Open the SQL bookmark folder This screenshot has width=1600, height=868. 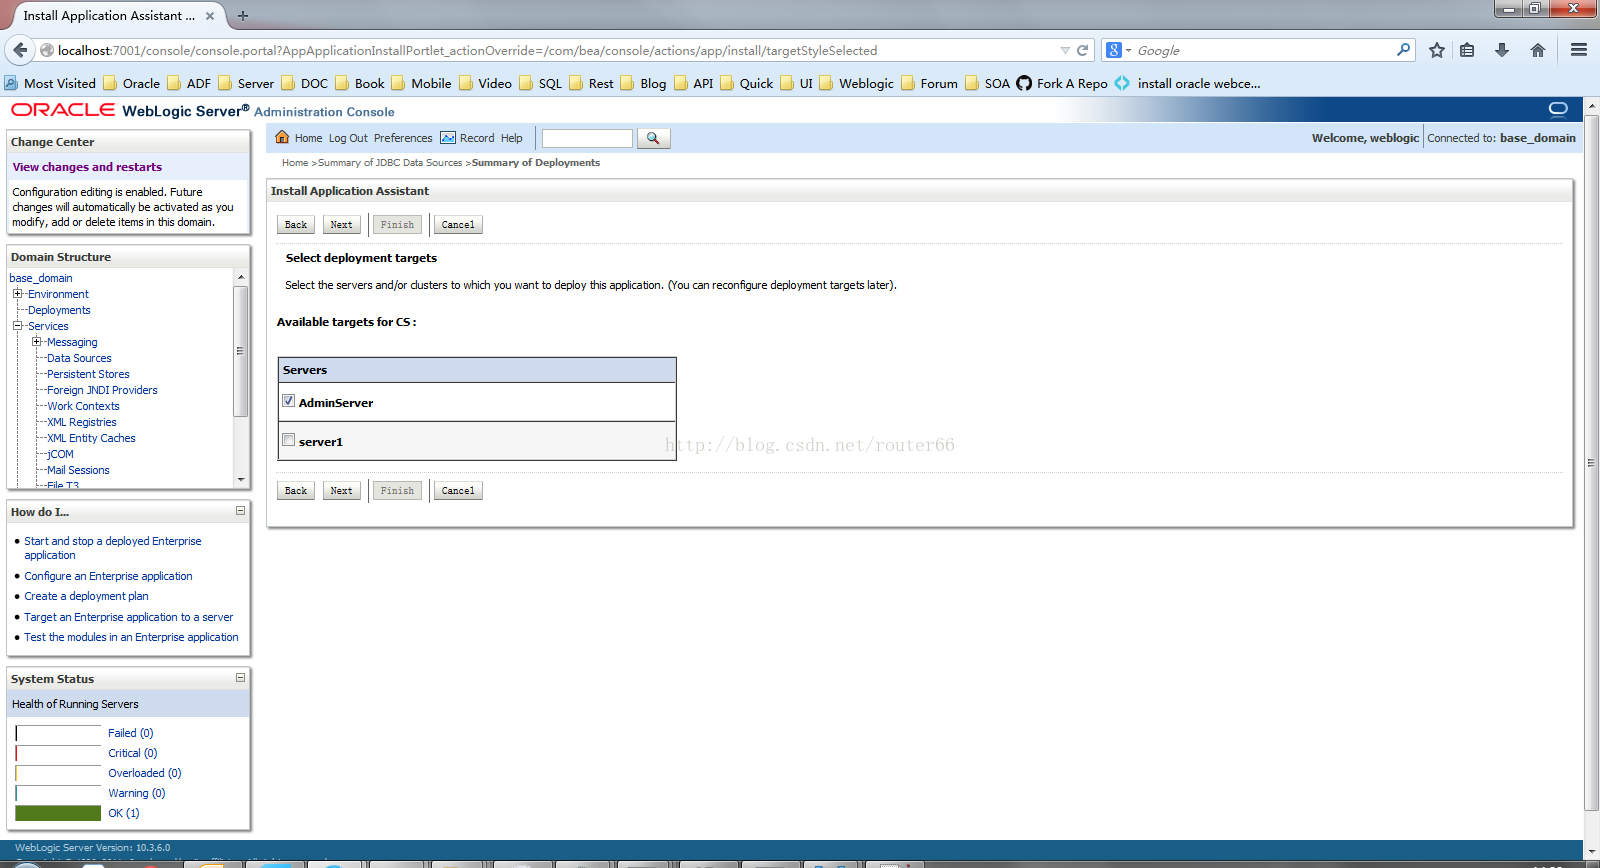pyautogui.click(x=540, y=83)
